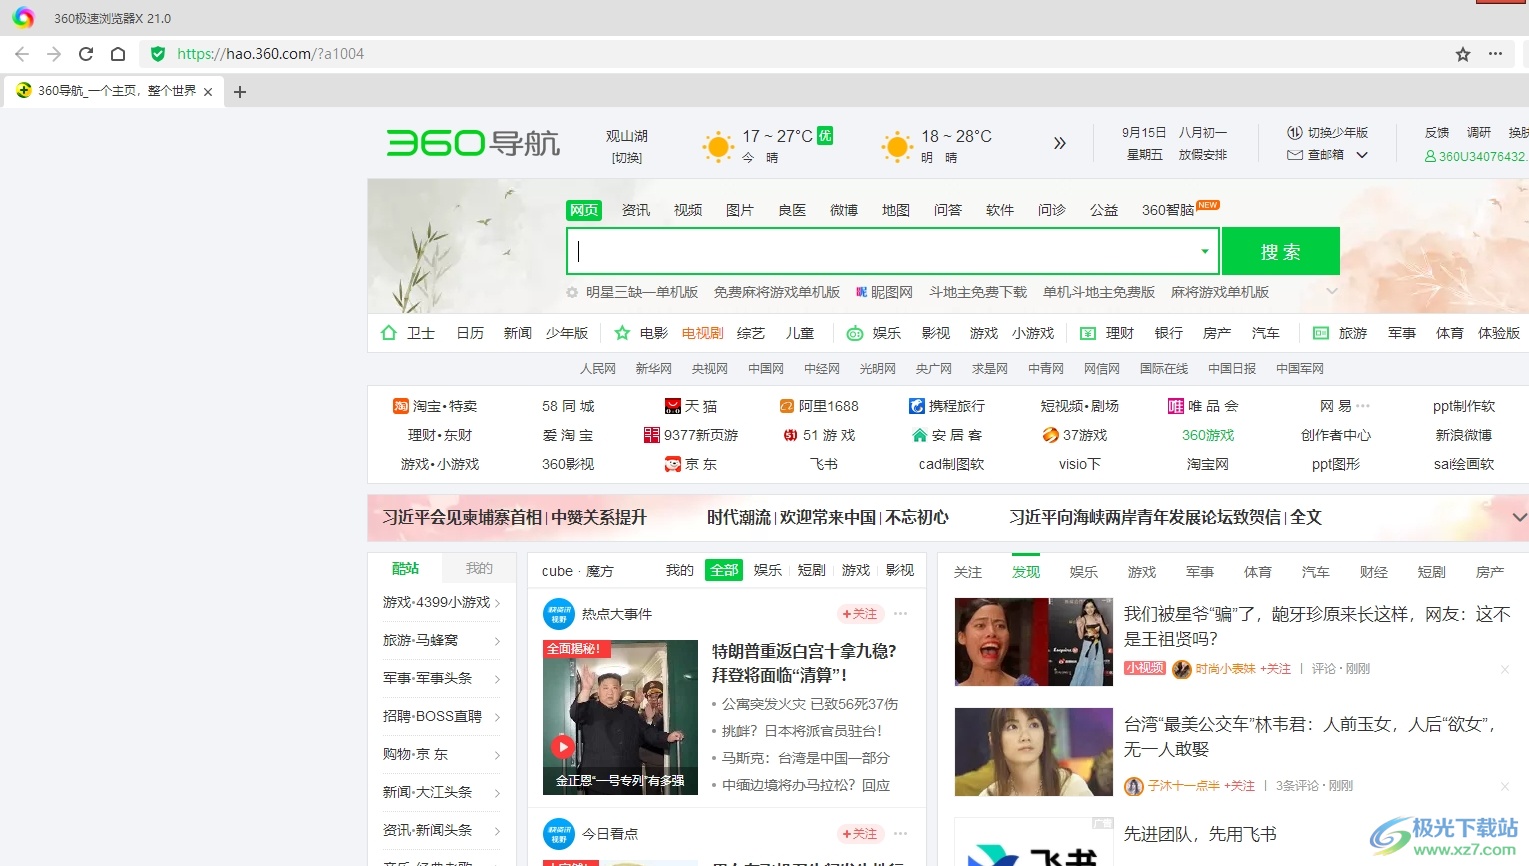Screen dimensions: 1529x866
Task: Click tomorrow's sunny weather icon
Action: [x=897, y=147]
